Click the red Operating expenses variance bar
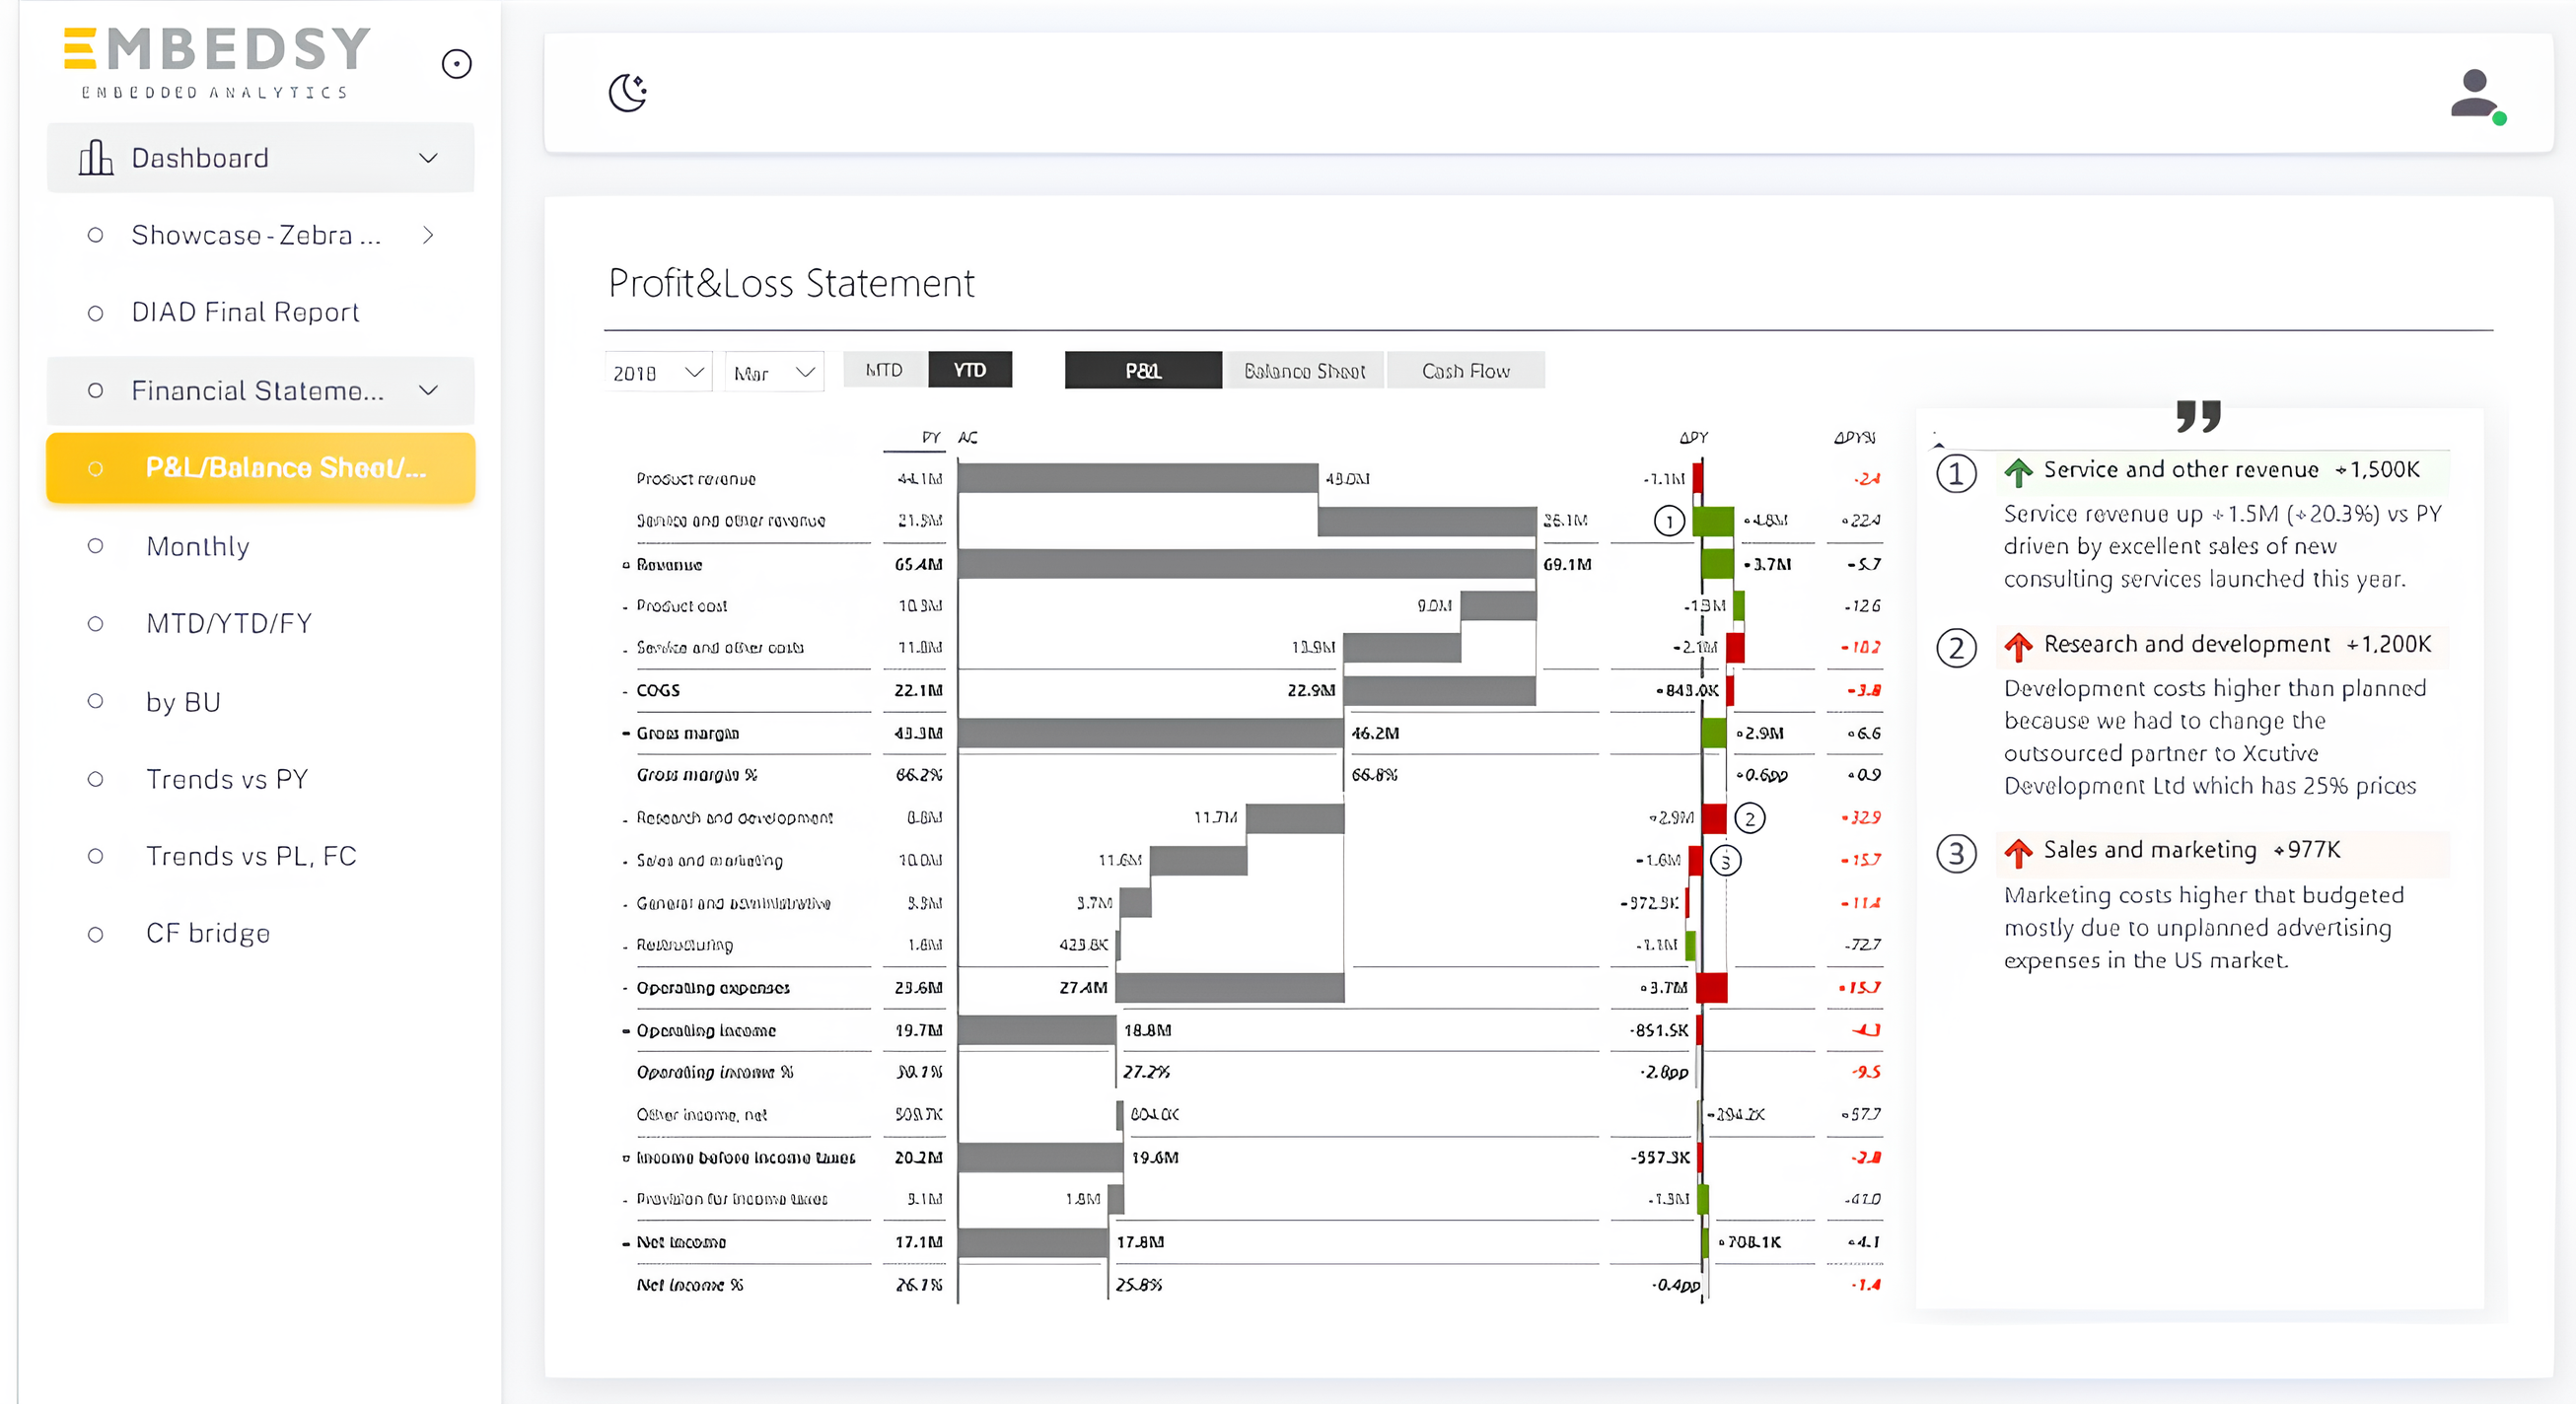Screen dimensions: 2576x1404 coord(1711,988)
